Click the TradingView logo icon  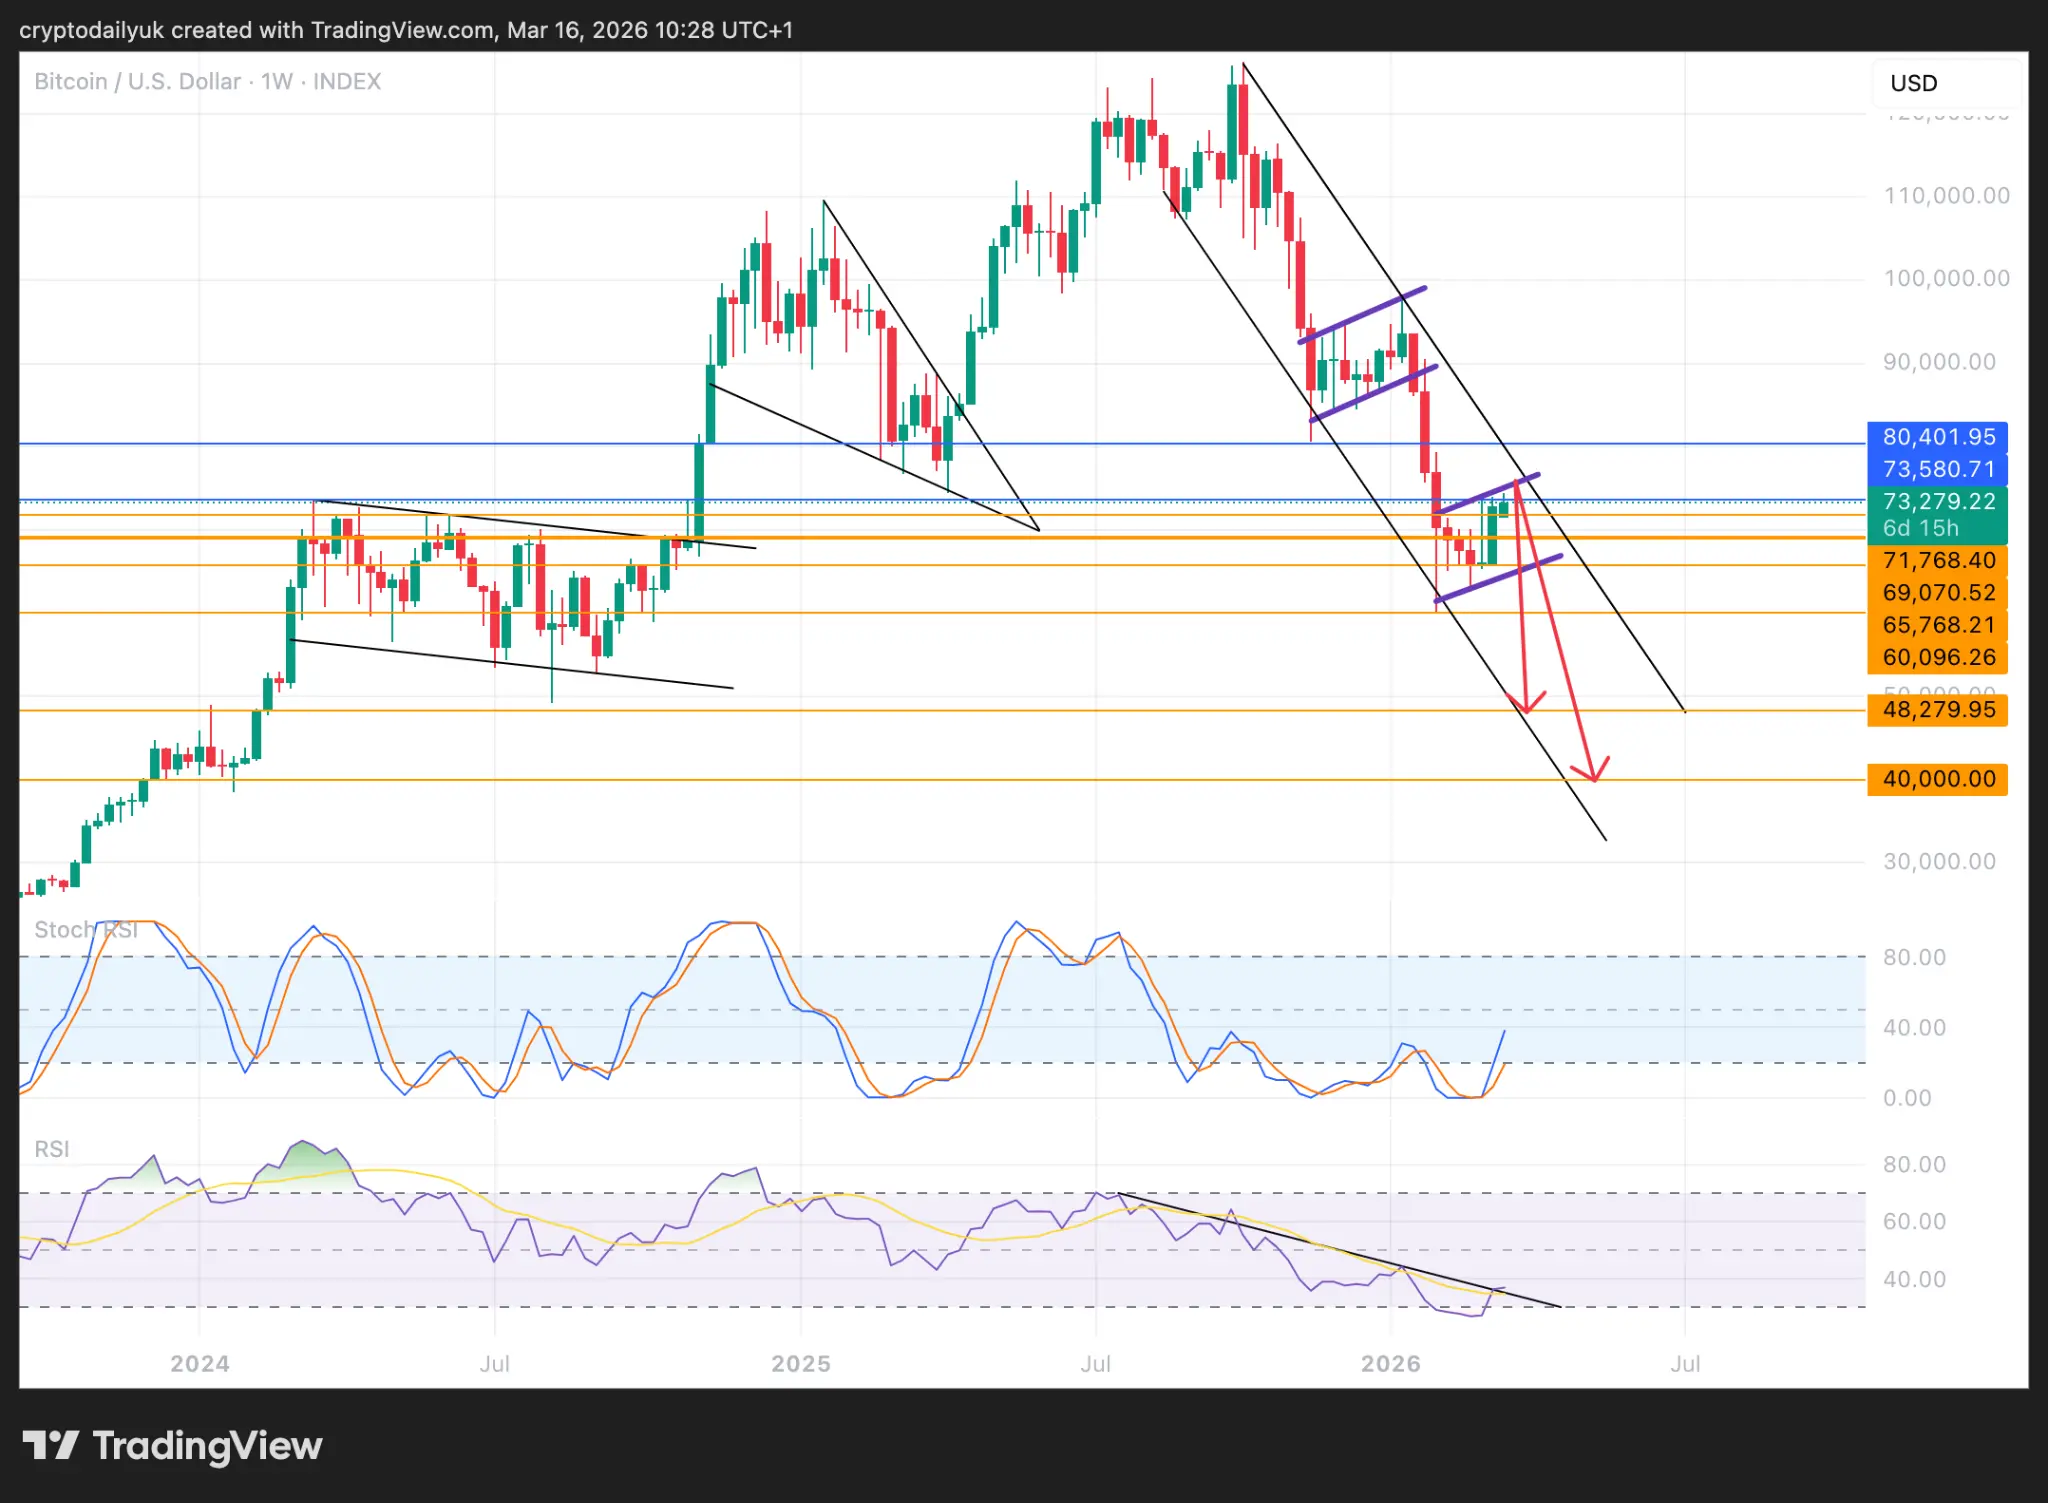point(50,1445)
